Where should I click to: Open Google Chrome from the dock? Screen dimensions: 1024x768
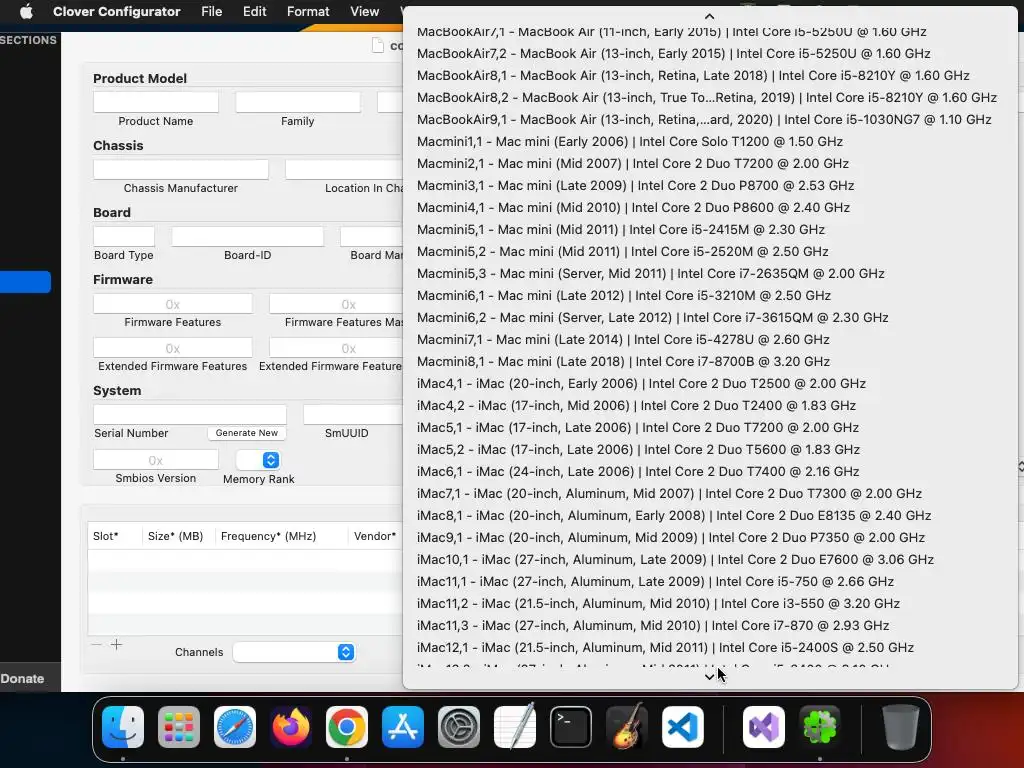click(x=347, y=727)
